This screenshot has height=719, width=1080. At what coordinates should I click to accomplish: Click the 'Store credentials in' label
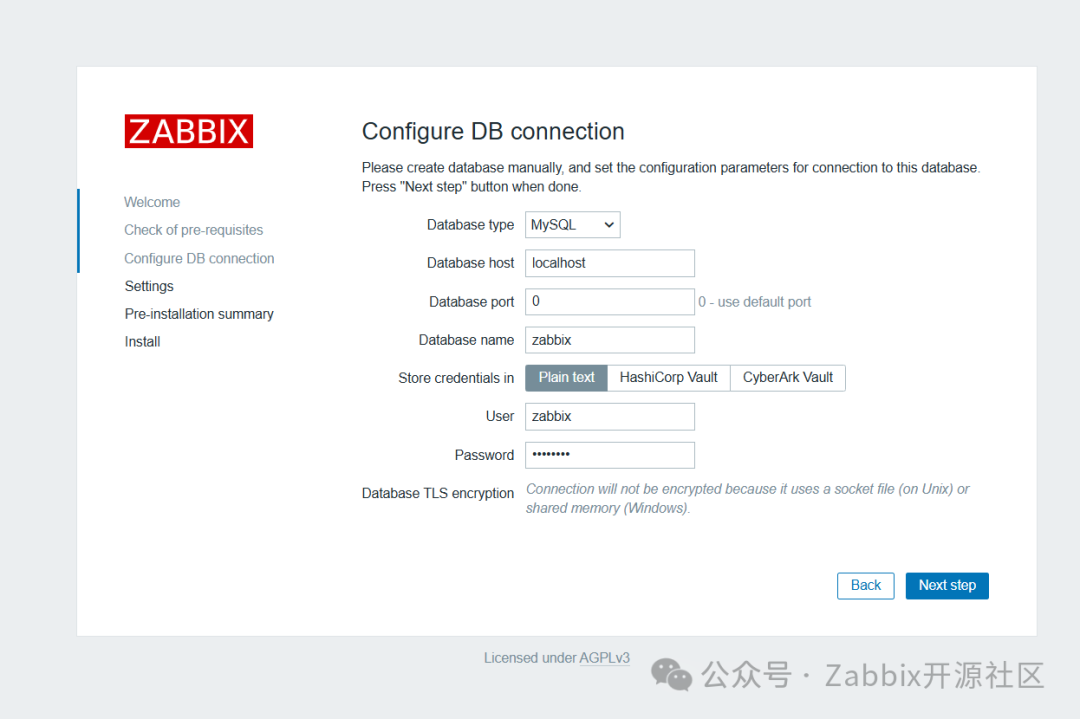click(456, 378)
